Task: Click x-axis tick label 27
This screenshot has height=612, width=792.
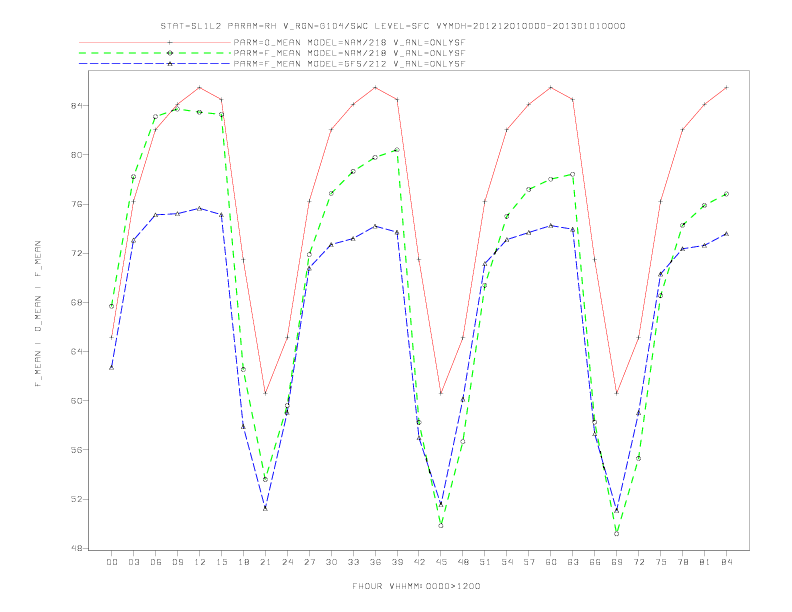Action: pyautogui.click(x=309, y=562)
